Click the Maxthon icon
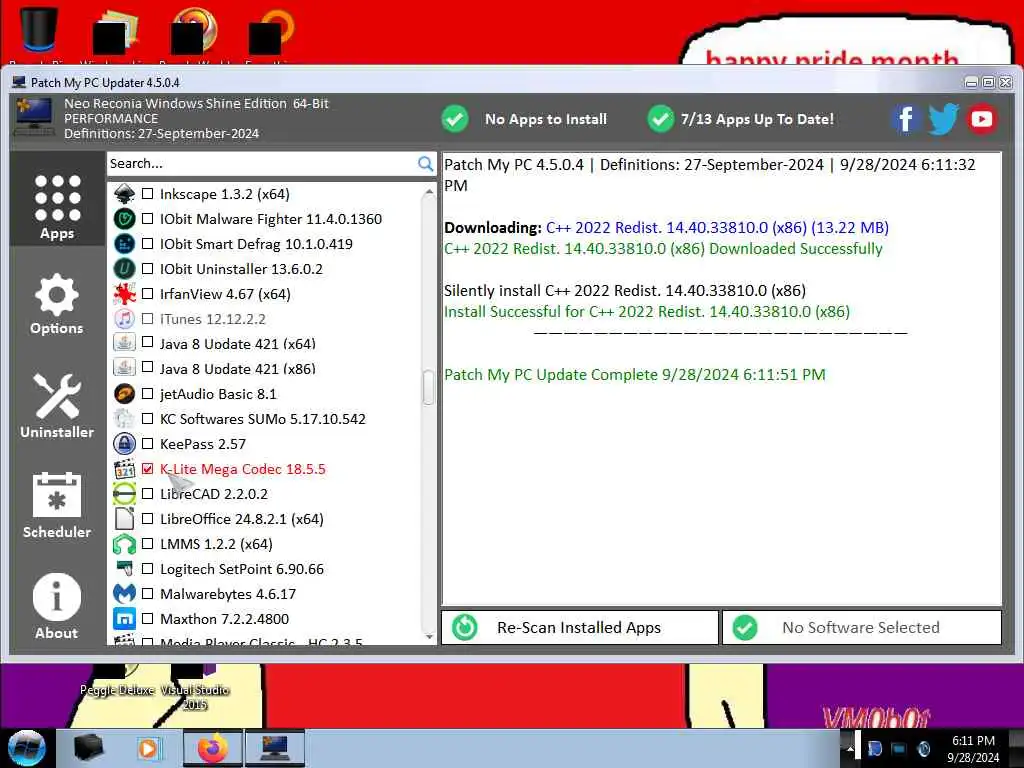The height and width of the screenshot is (768, 1024). pos(124,618)
